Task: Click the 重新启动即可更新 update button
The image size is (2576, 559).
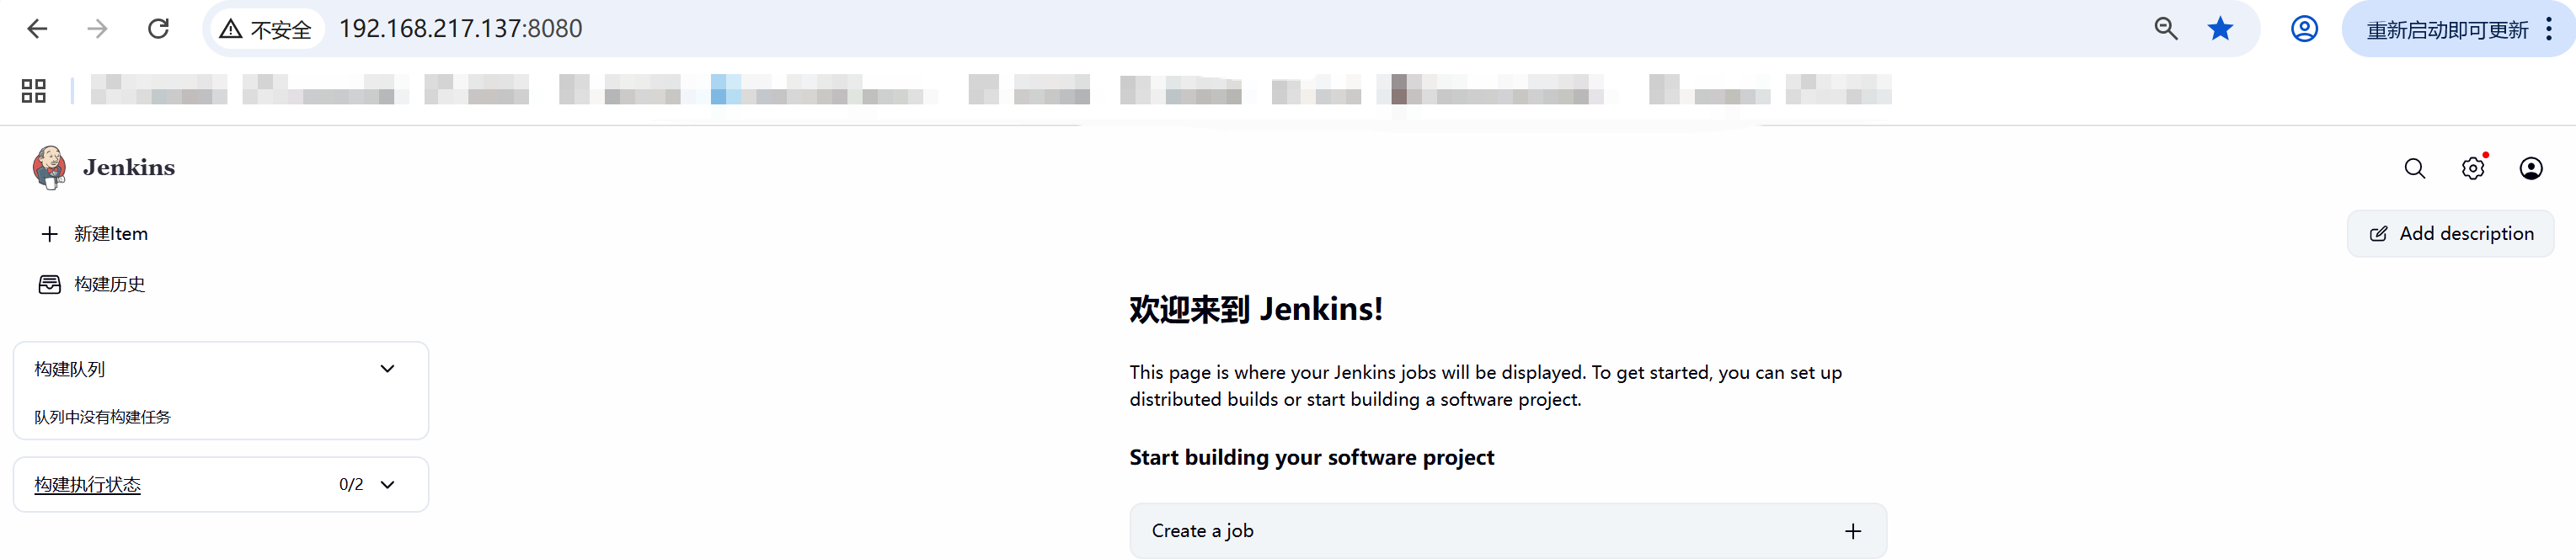Action: tap(2446, 30)
